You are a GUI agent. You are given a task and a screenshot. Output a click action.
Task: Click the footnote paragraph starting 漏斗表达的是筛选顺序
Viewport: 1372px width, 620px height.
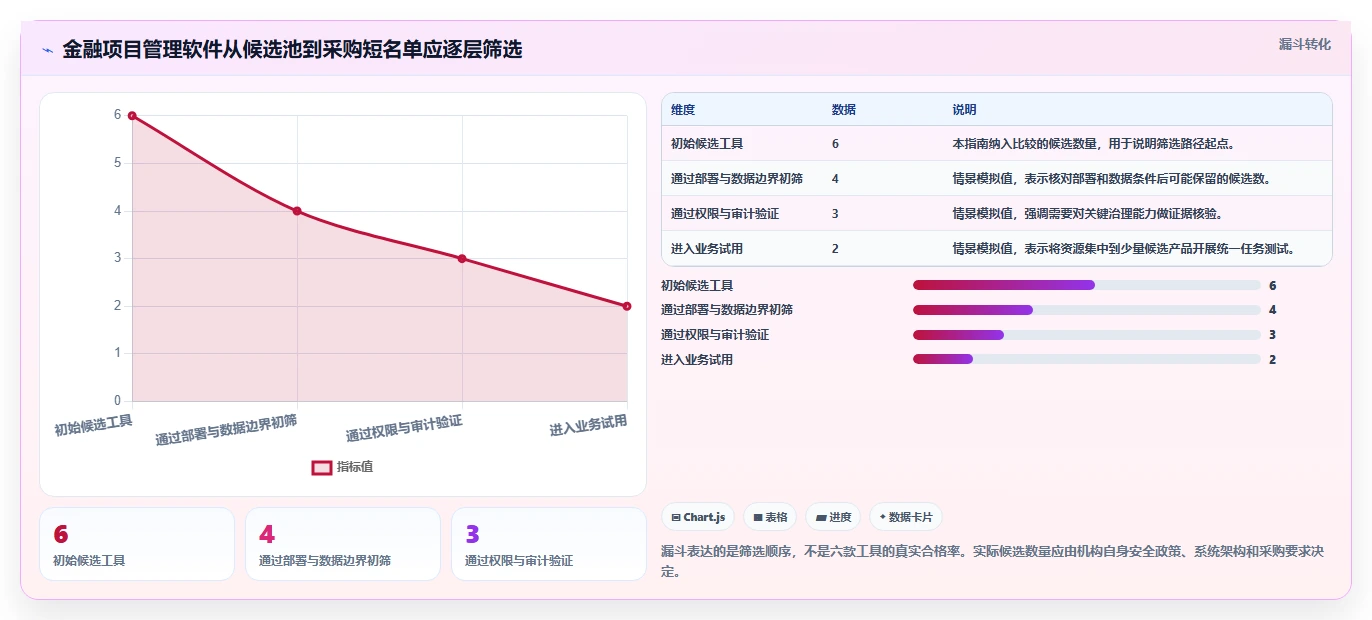coord(993,561)
